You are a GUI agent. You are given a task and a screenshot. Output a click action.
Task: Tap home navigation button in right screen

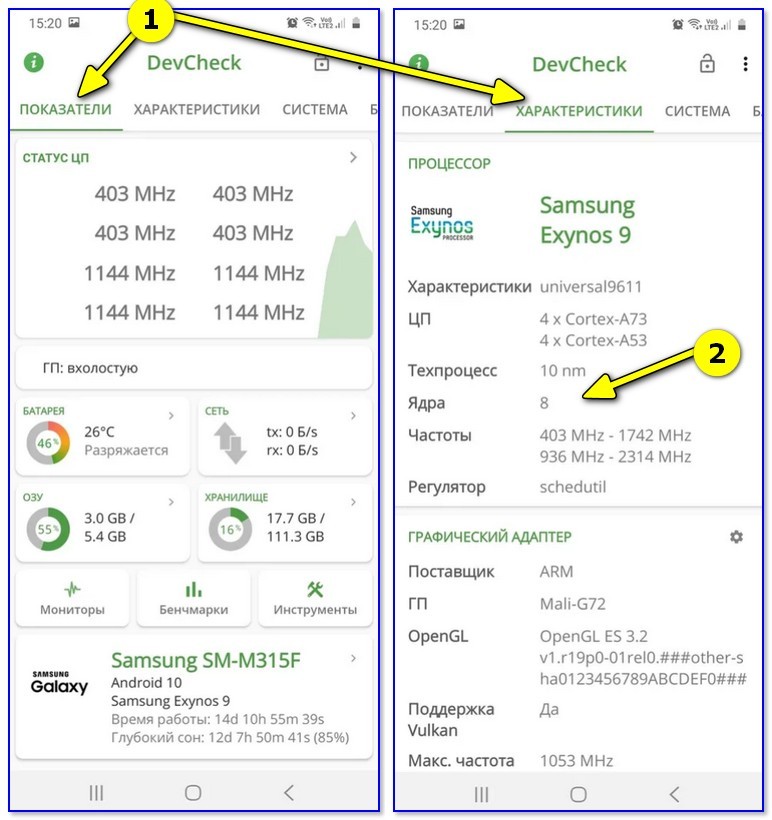click(578, 794)
